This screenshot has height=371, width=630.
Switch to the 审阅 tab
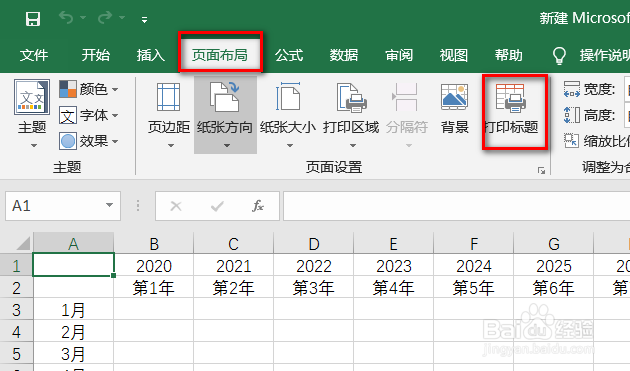[x=399, y=55]
